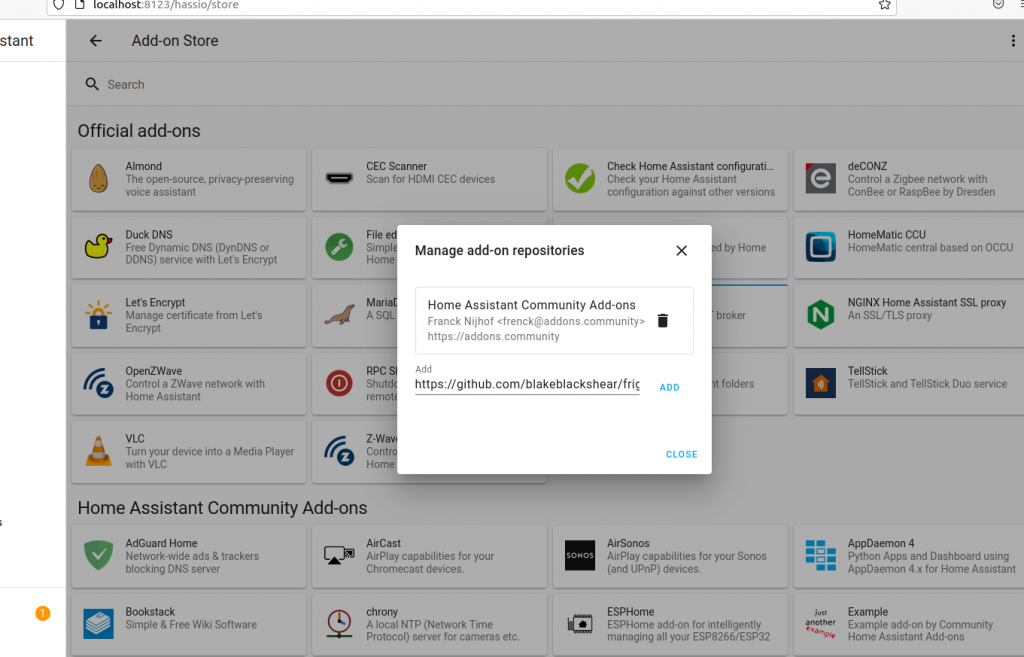Open the HomeMatic CCU icon
Screen dimensions: 1024x657
coord(820,247)
